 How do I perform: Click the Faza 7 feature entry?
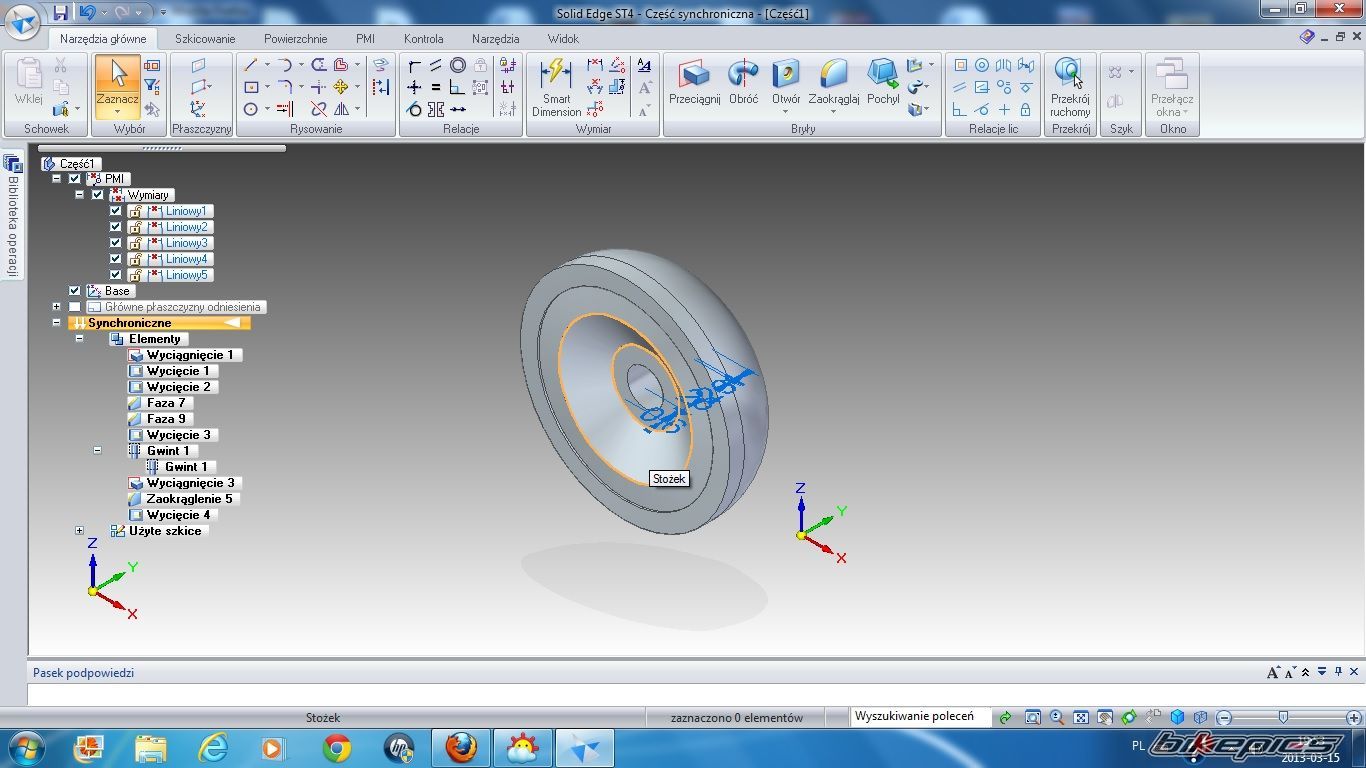tap(166, 403)
